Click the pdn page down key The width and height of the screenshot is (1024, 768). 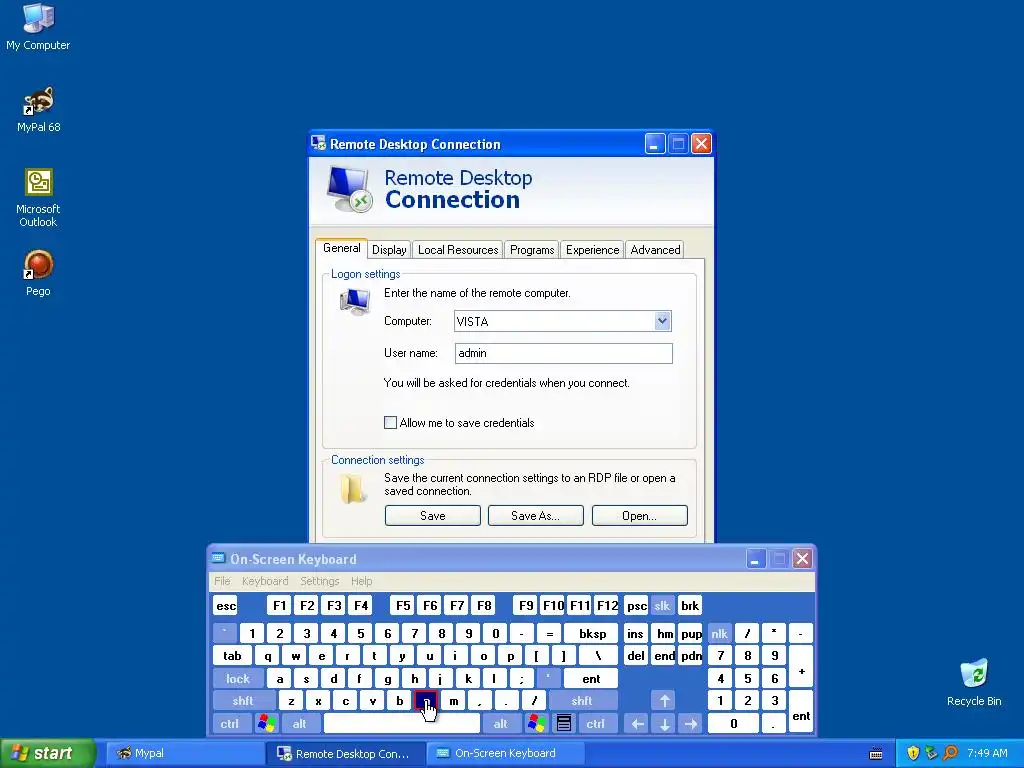pos(691,656)
